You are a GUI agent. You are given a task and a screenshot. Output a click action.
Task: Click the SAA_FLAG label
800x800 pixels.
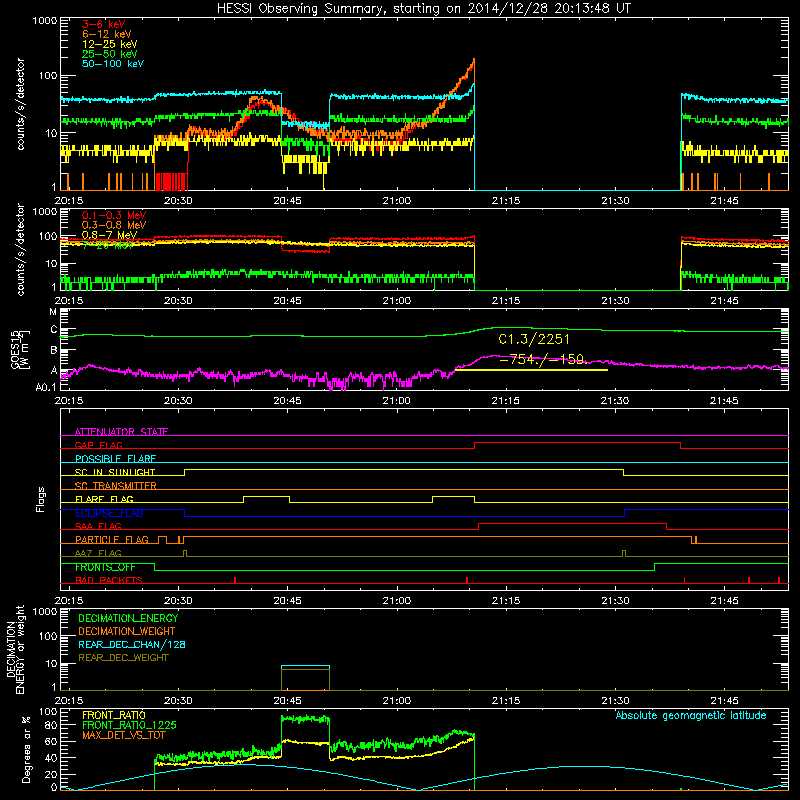[x=98, y=526]
